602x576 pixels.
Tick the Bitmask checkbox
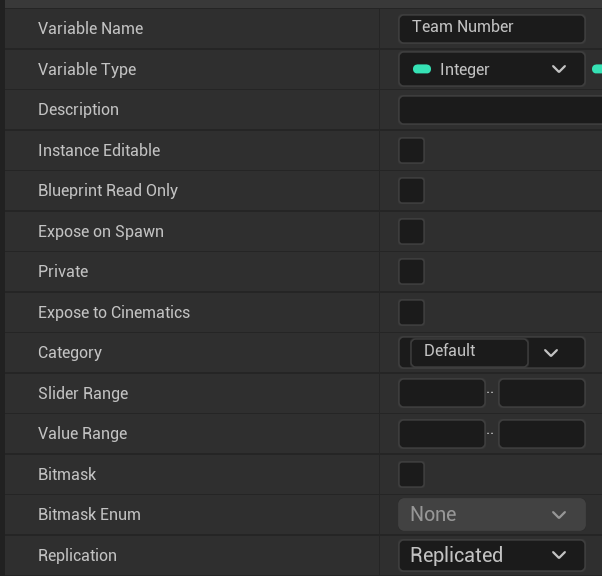click(411, 475)
